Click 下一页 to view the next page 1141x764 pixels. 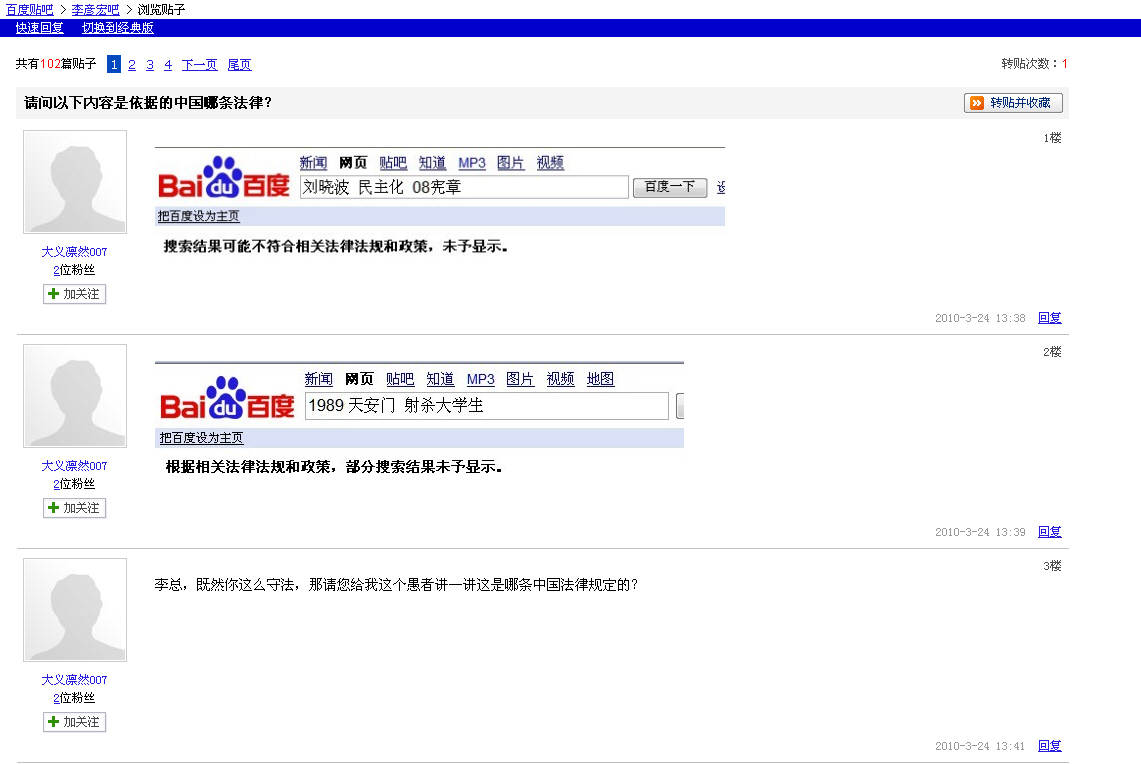[199, 65]
